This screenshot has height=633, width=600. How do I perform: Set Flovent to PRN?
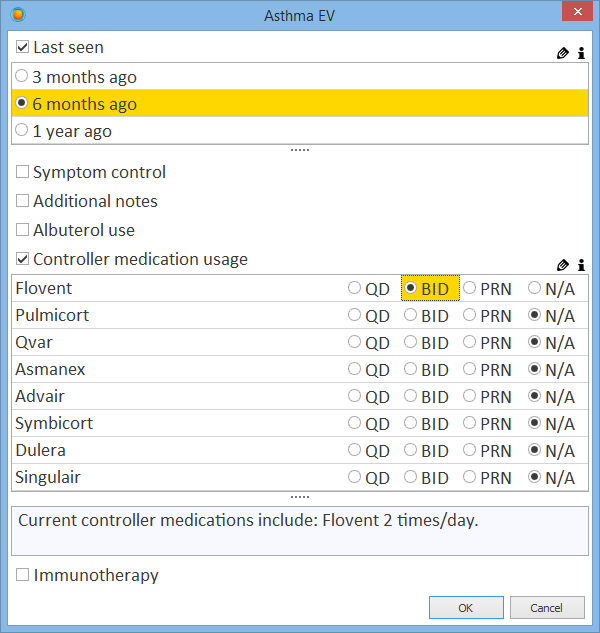pos(469,288)
